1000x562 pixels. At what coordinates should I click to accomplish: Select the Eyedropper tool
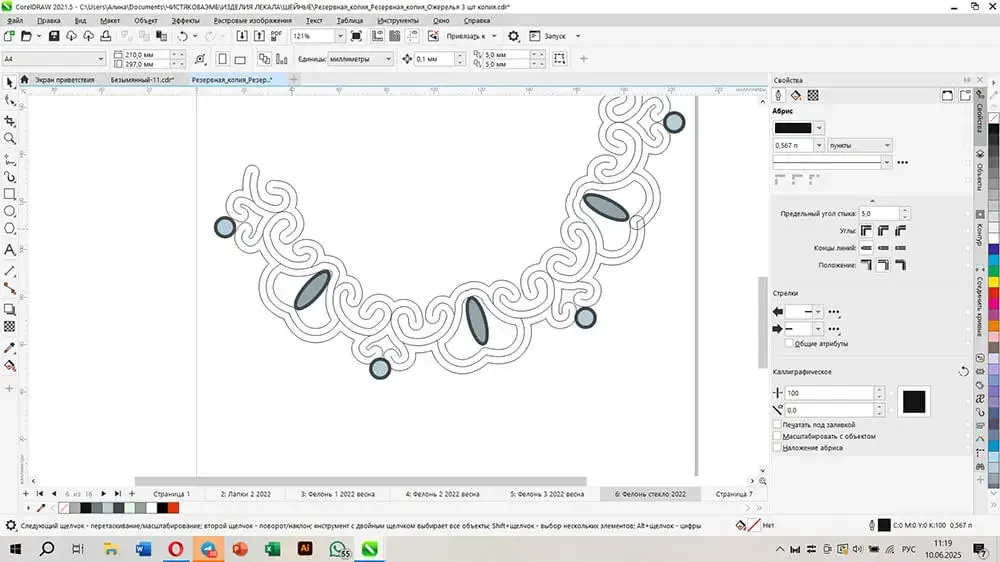10,347
